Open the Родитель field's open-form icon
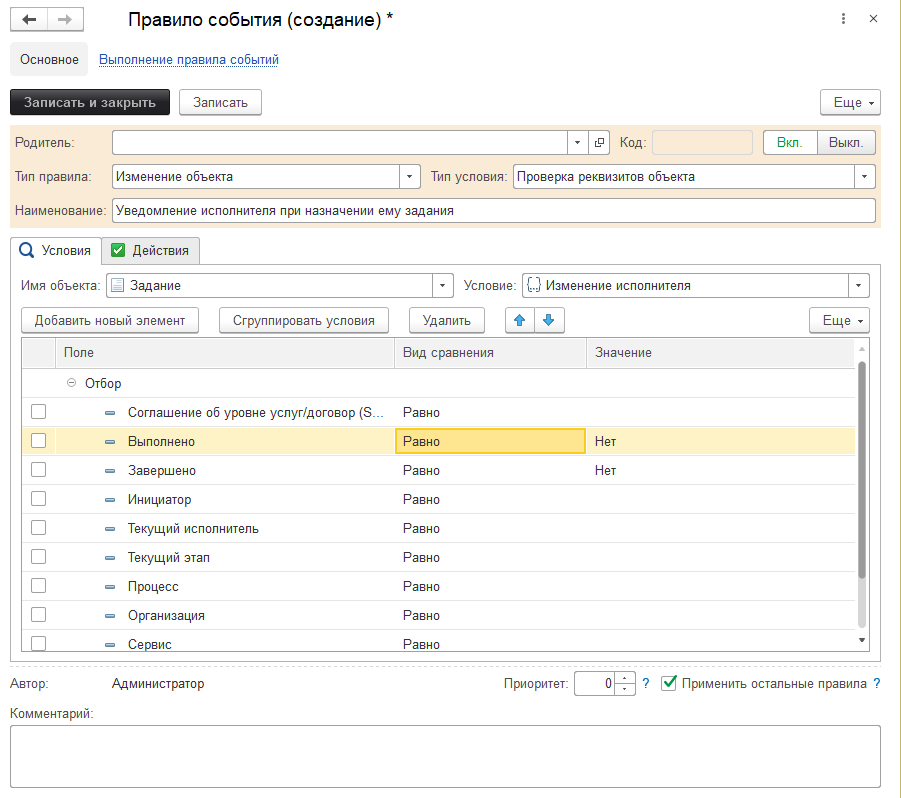Viewport: 901px width, 798px height. click(x=599, y=143)
